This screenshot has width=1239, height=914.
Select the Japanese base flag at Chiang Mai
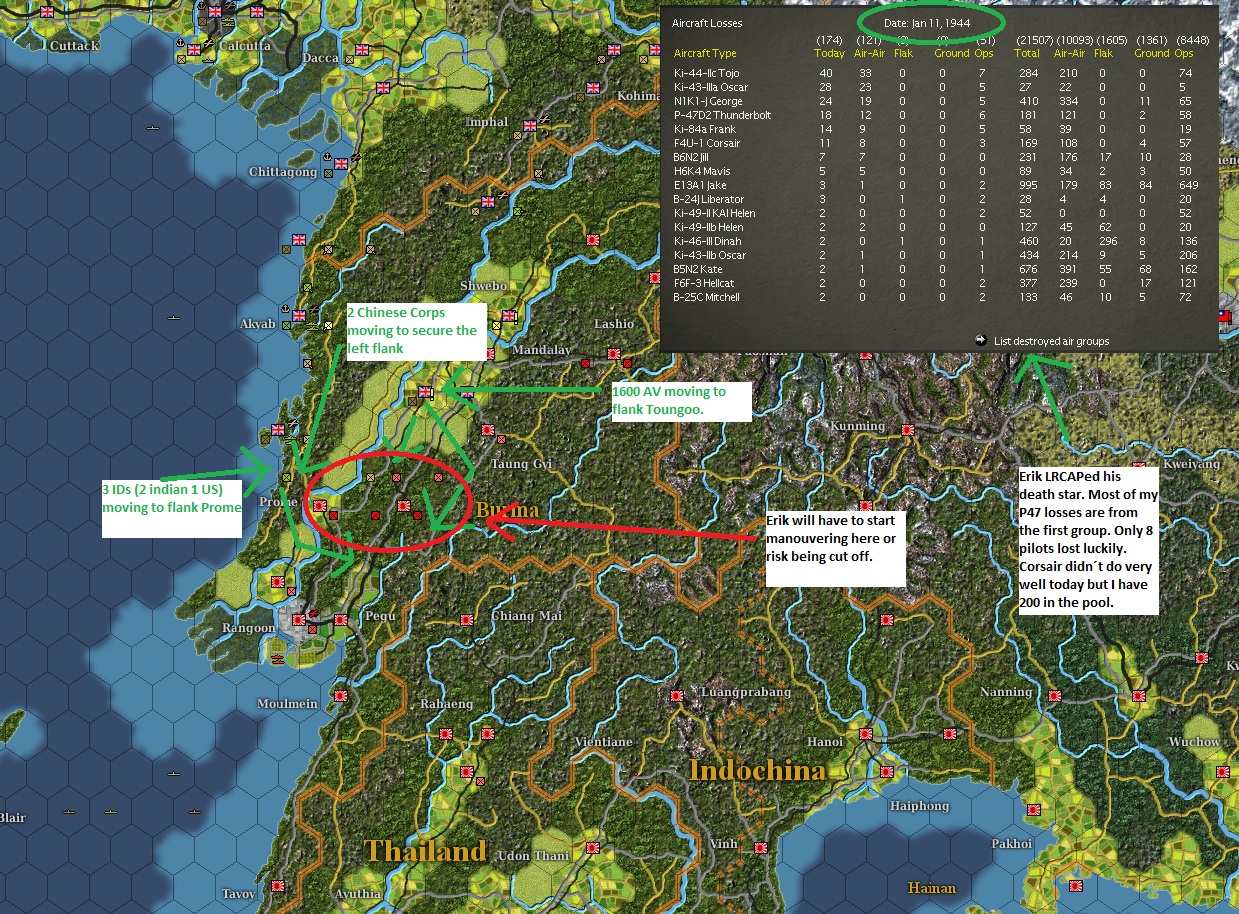(467, 621)
